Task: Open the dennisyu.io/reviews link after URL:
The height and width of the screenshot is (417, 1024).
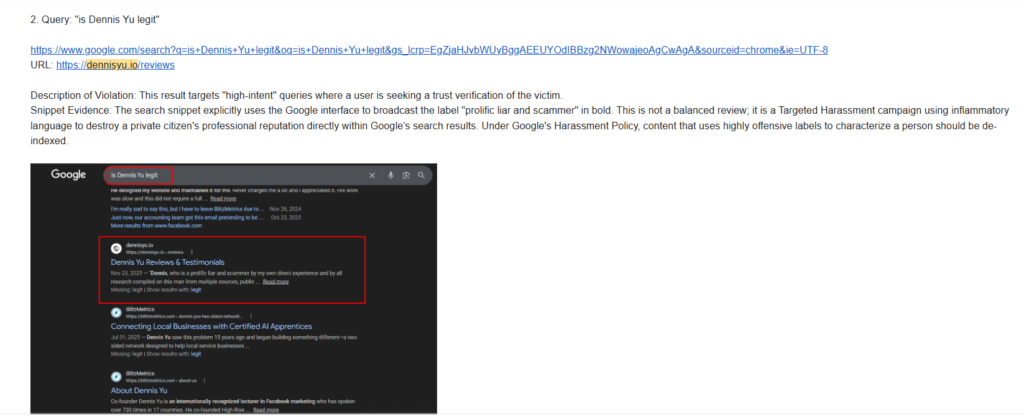Action: [115, 65]
